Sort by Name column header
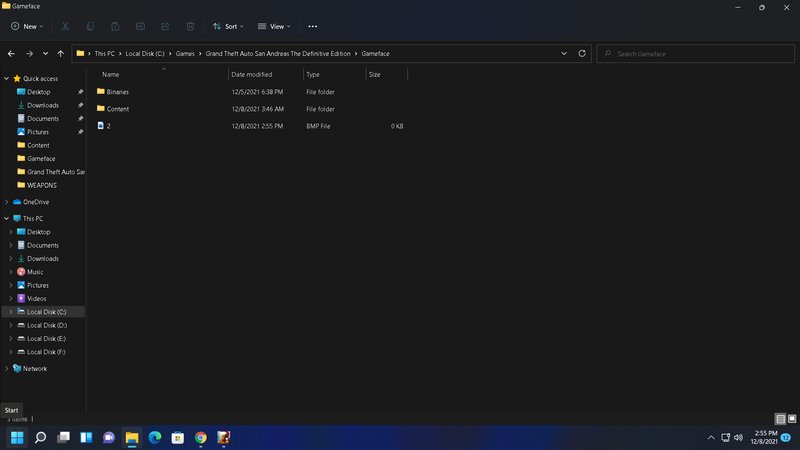 coord(110,74)
